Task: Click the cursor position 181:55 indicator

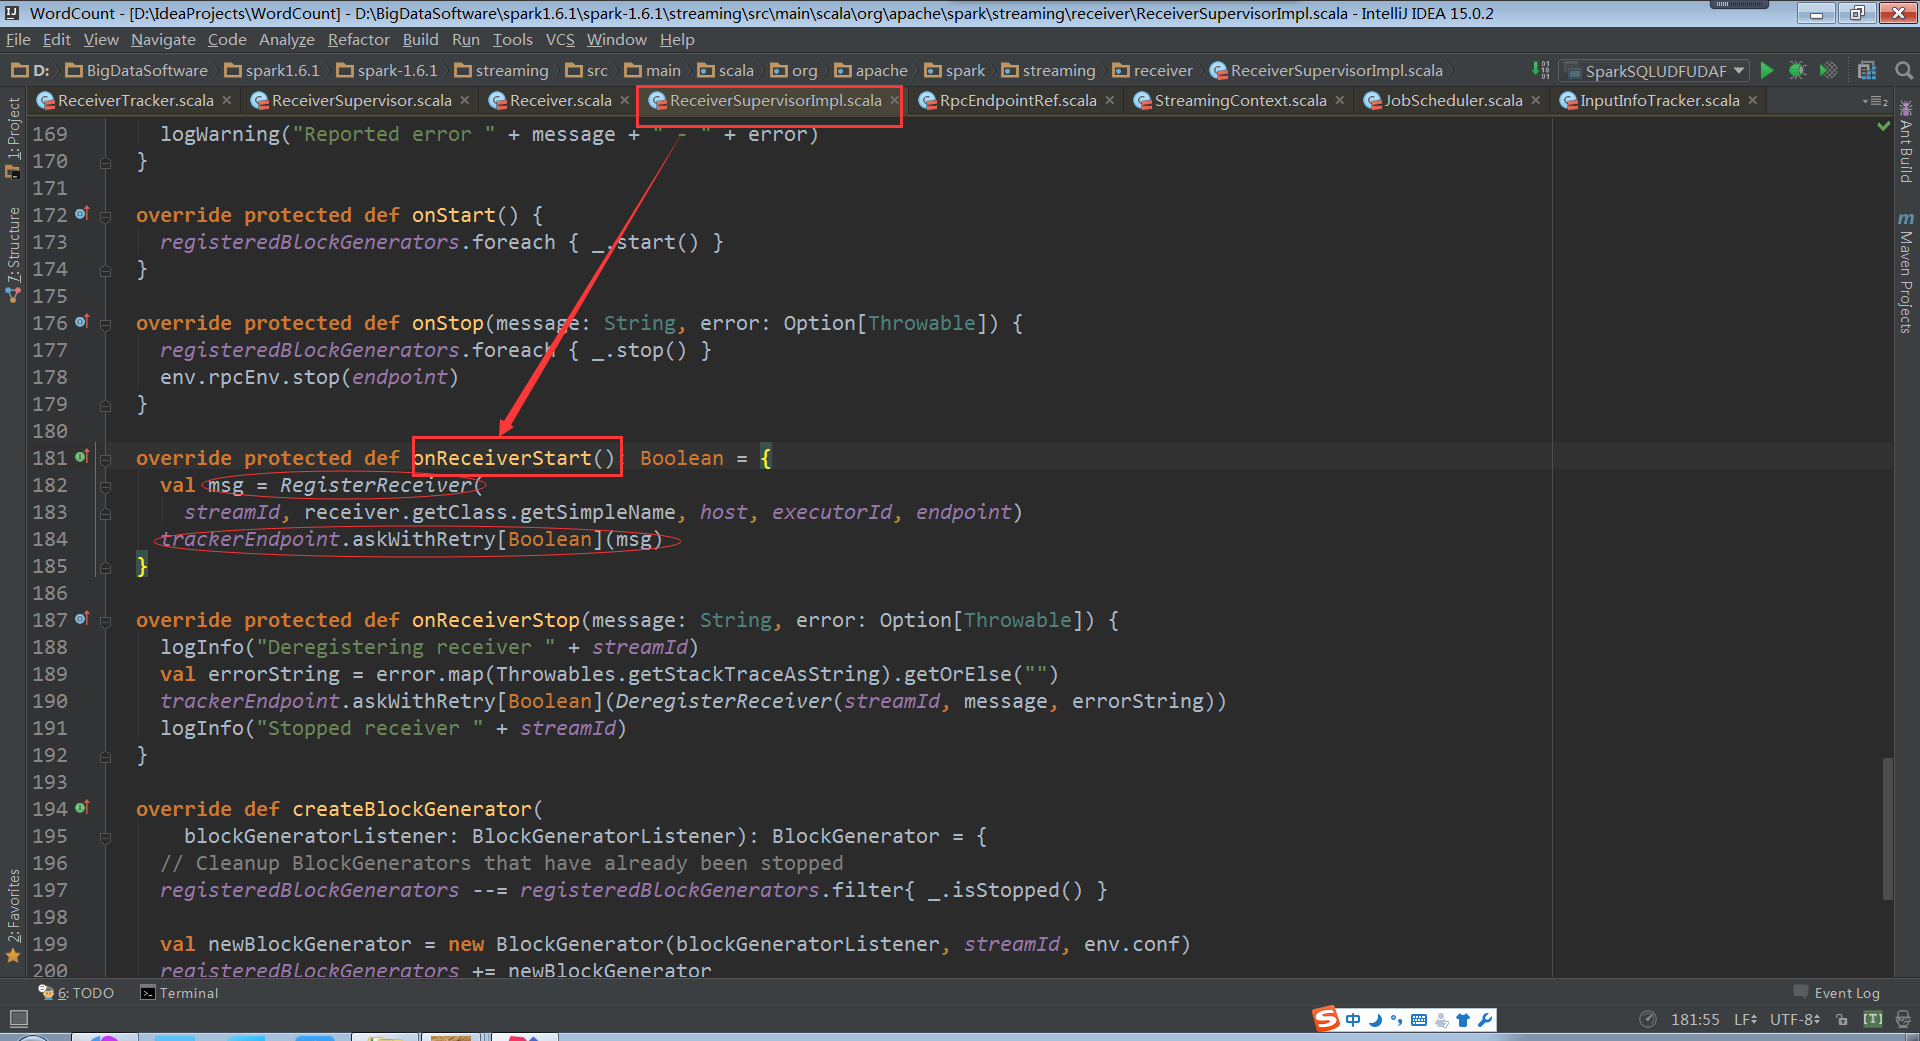Action: [1695, 1019]
